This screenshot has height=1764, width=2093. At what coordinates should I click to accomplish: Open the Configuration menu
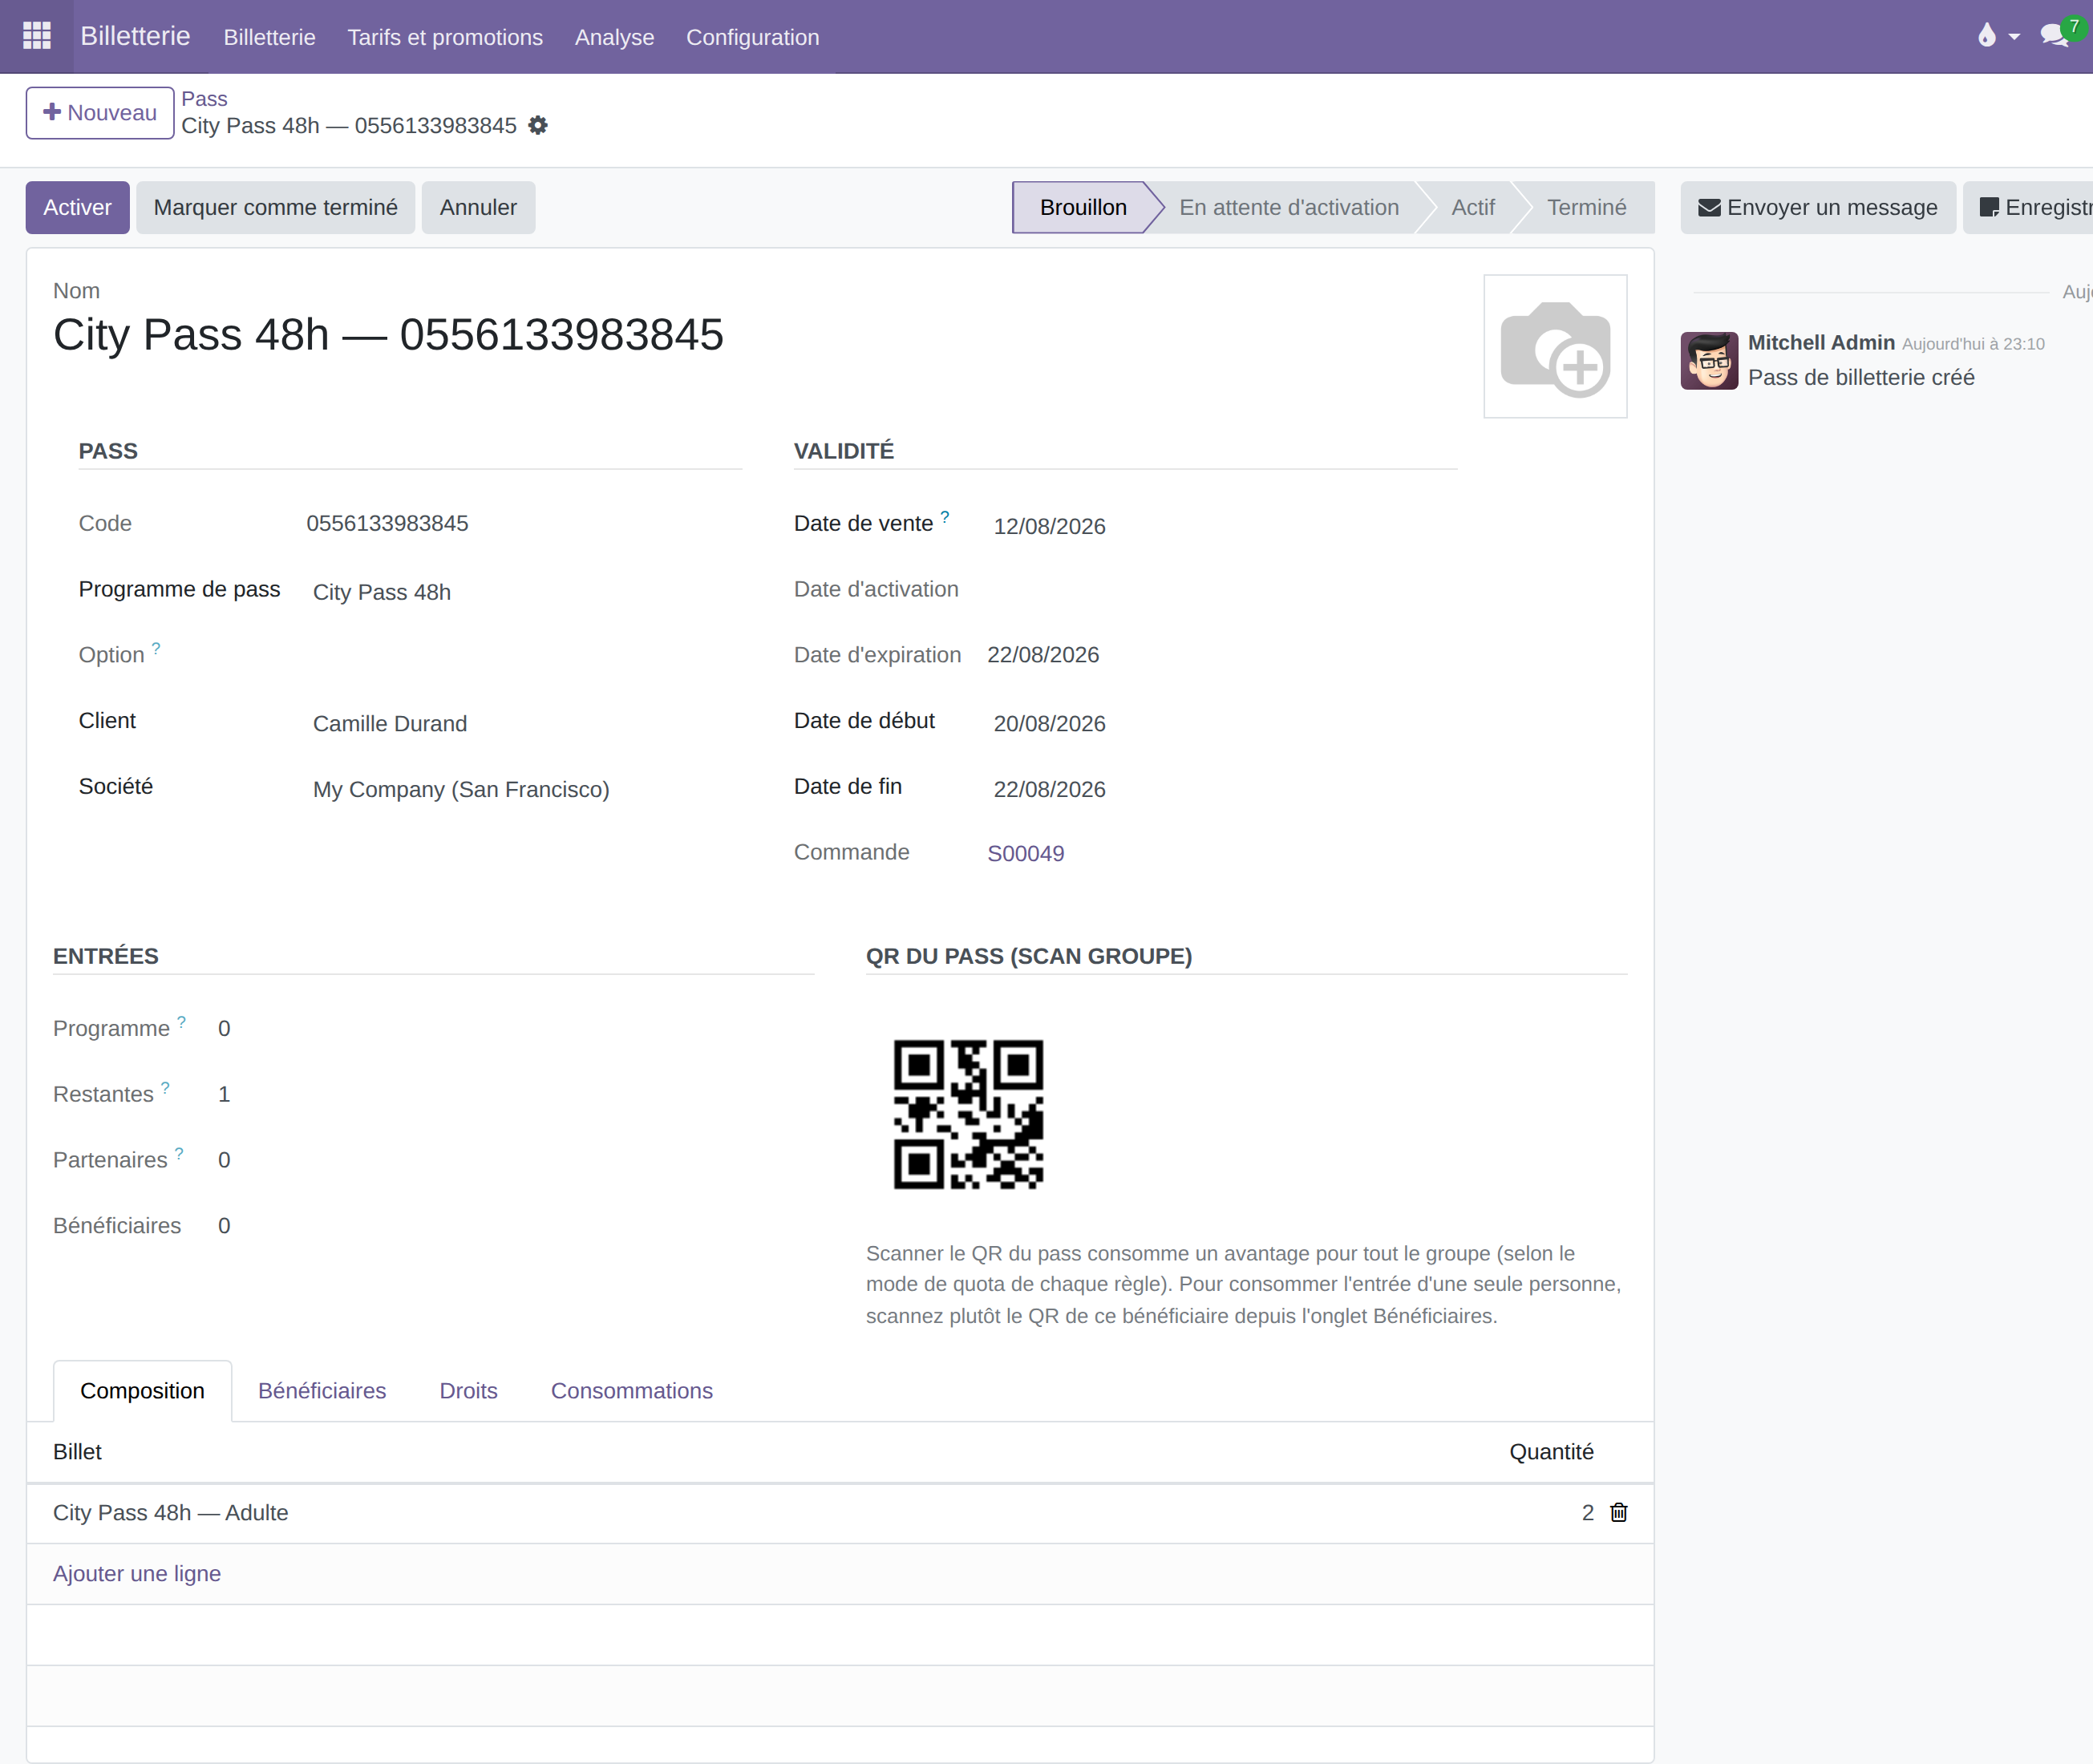[752, 37]
